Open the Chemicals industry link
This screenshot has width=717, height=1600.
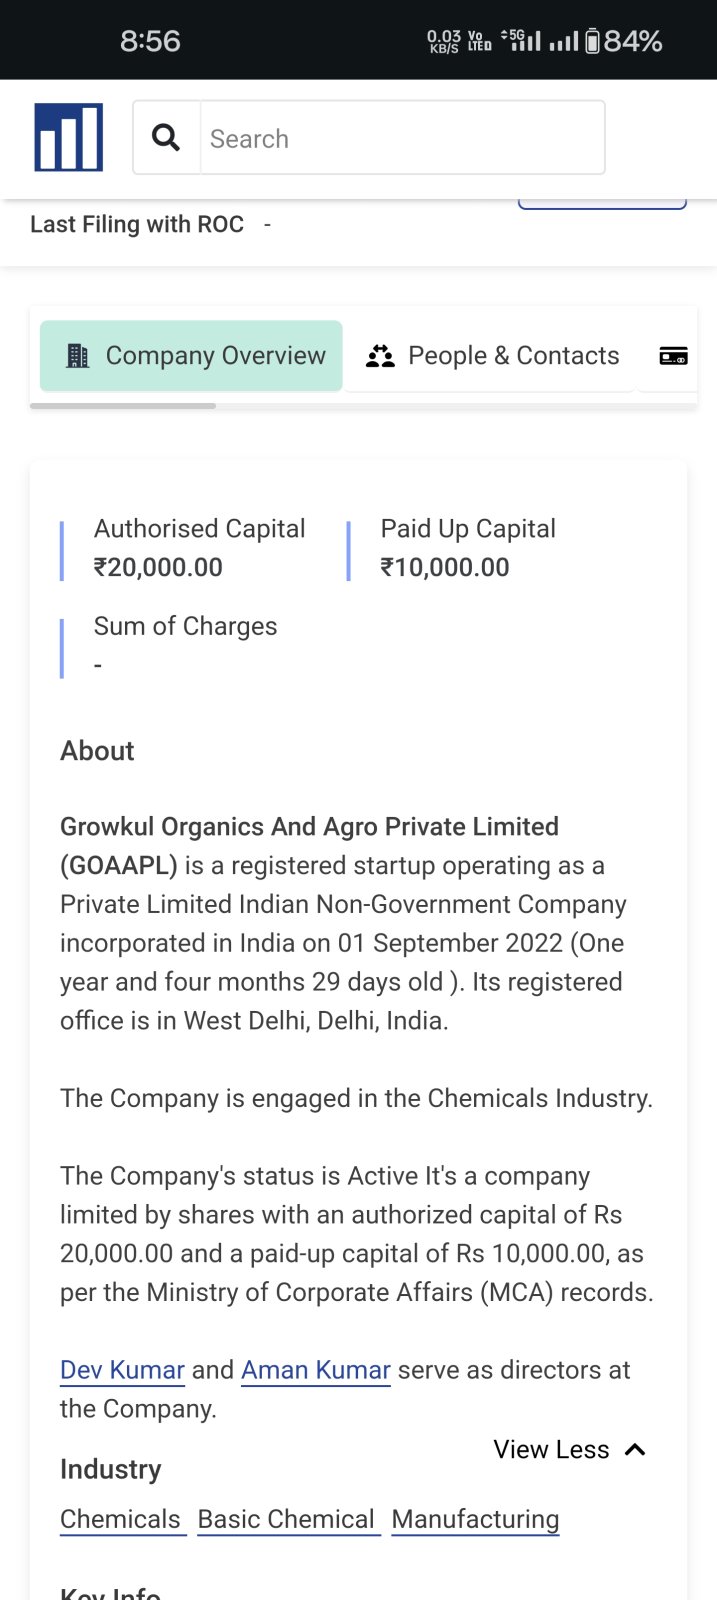(120, 1519)
